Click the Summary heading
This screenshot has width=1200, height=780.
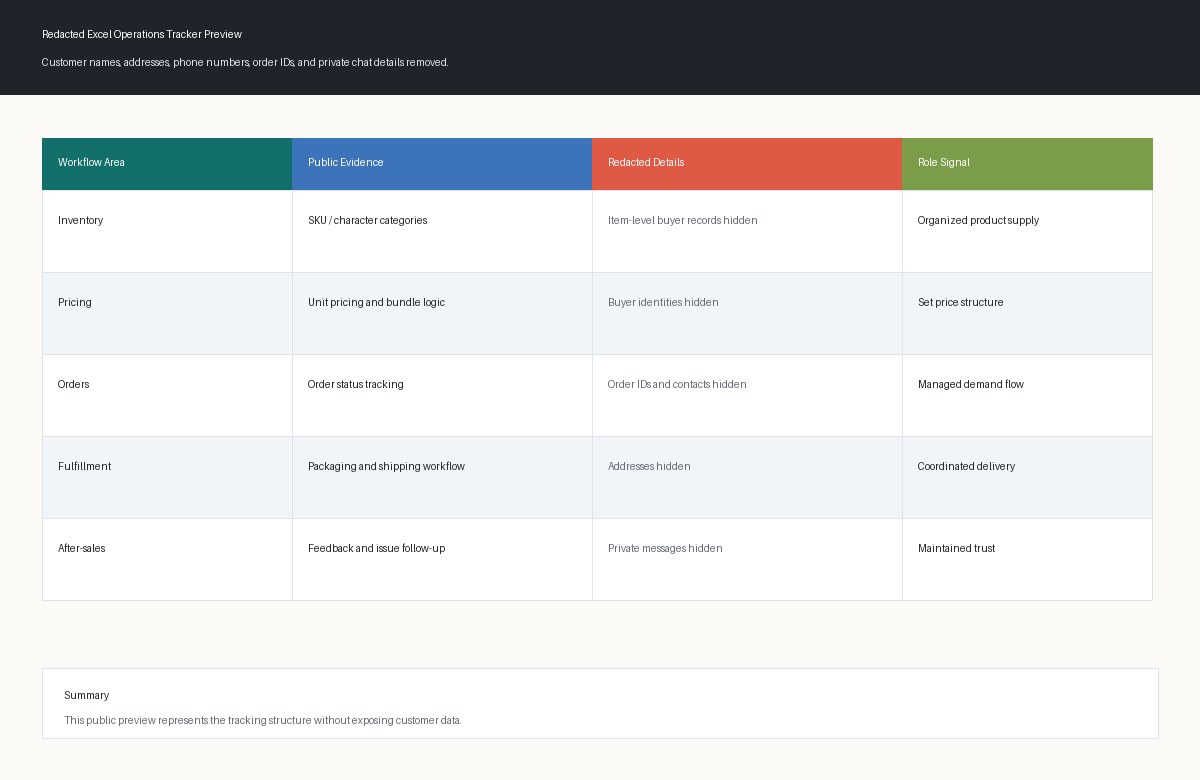(87, 695)
